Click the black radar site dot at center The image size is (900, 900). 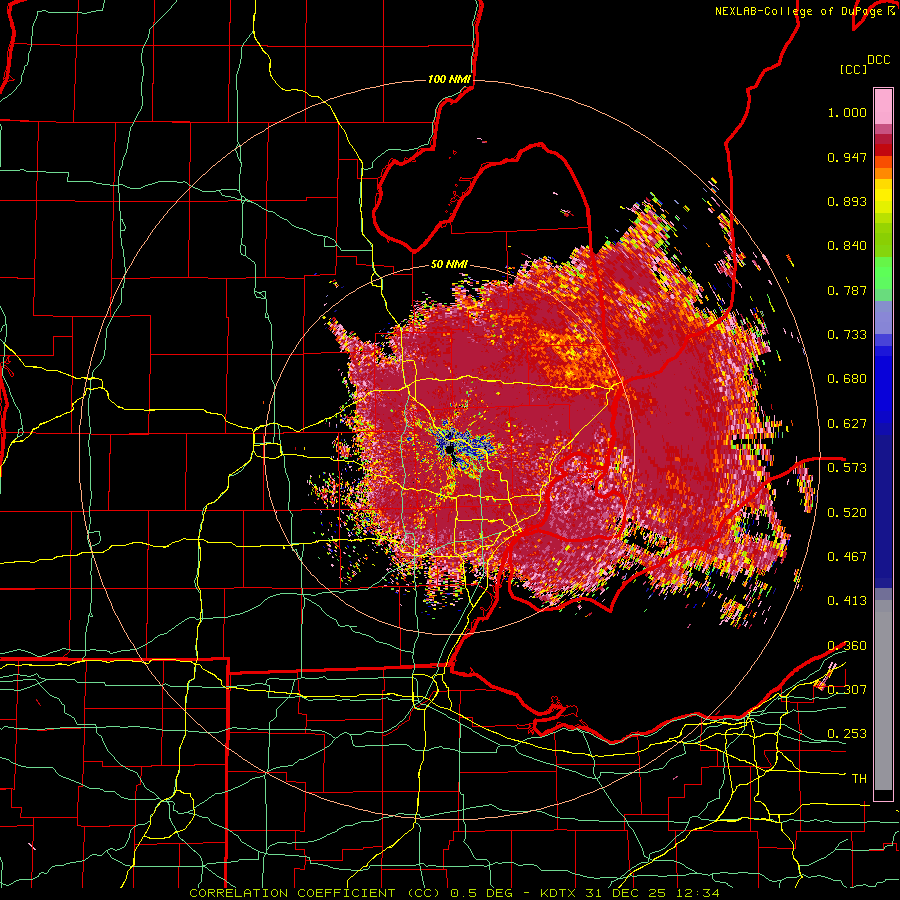coord(449,449)
